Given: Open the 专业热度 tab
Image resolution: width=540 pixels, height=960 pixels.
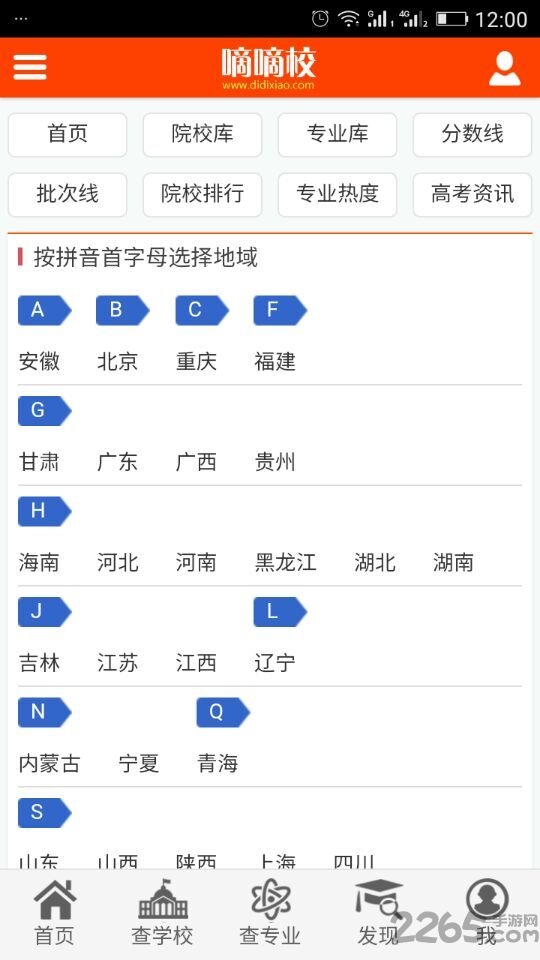Looking at the screenshot, I should [x=337, y=195].
